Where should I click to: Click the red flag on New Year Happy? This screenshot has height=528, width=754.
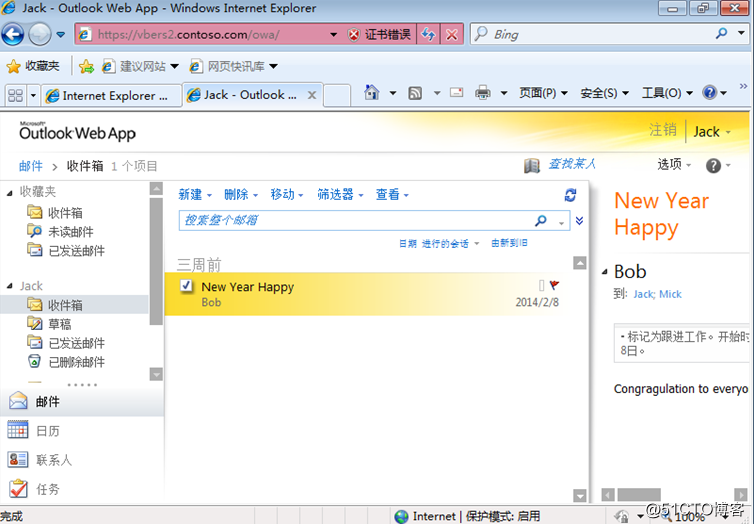(x=554, y=285)
